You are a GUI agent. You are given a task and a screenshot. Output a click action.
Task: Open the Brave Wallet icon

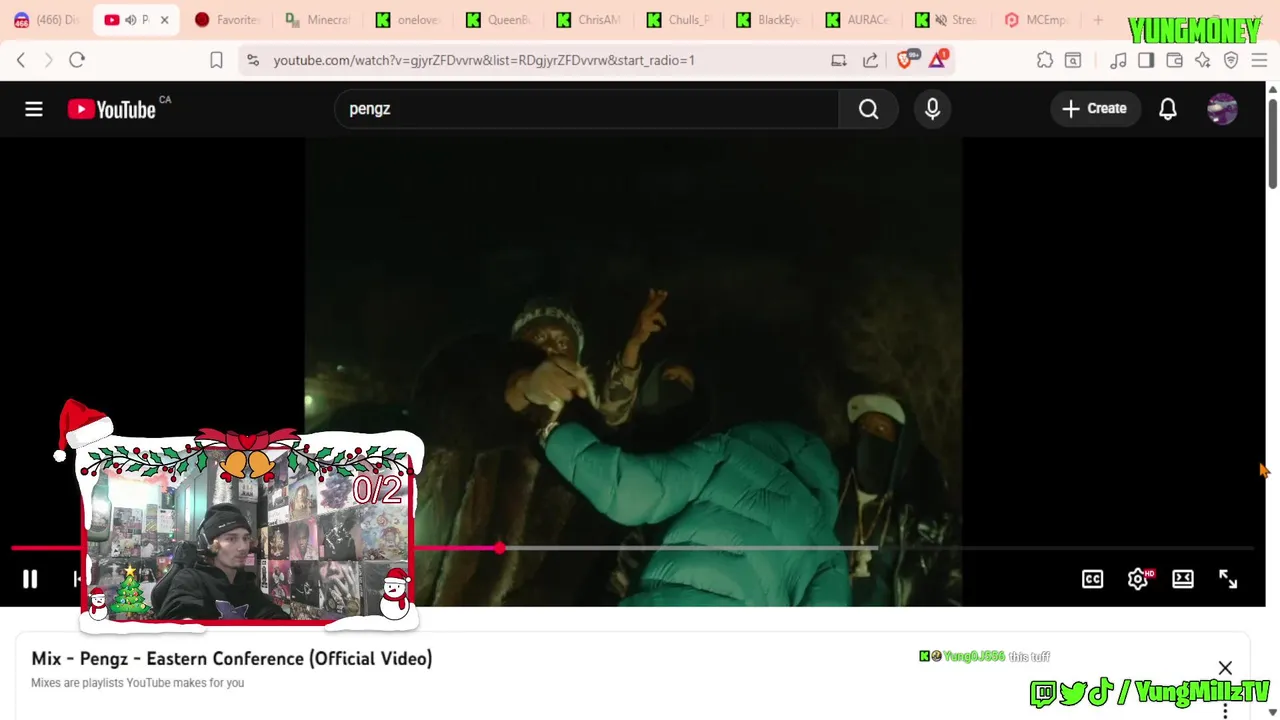pyautogui.click(x=1175, y=60)
